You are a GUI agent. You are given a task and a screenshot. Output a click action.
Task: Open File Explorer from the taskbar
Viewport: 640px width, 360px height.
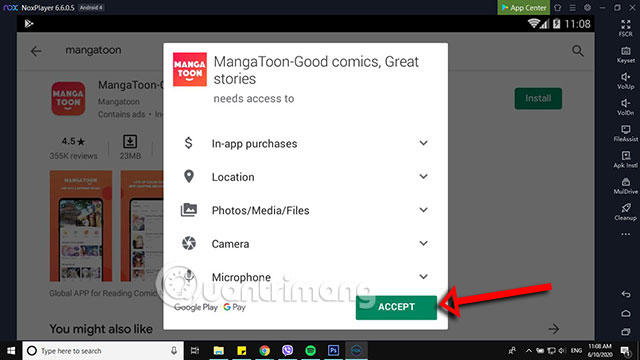[219, 351]
